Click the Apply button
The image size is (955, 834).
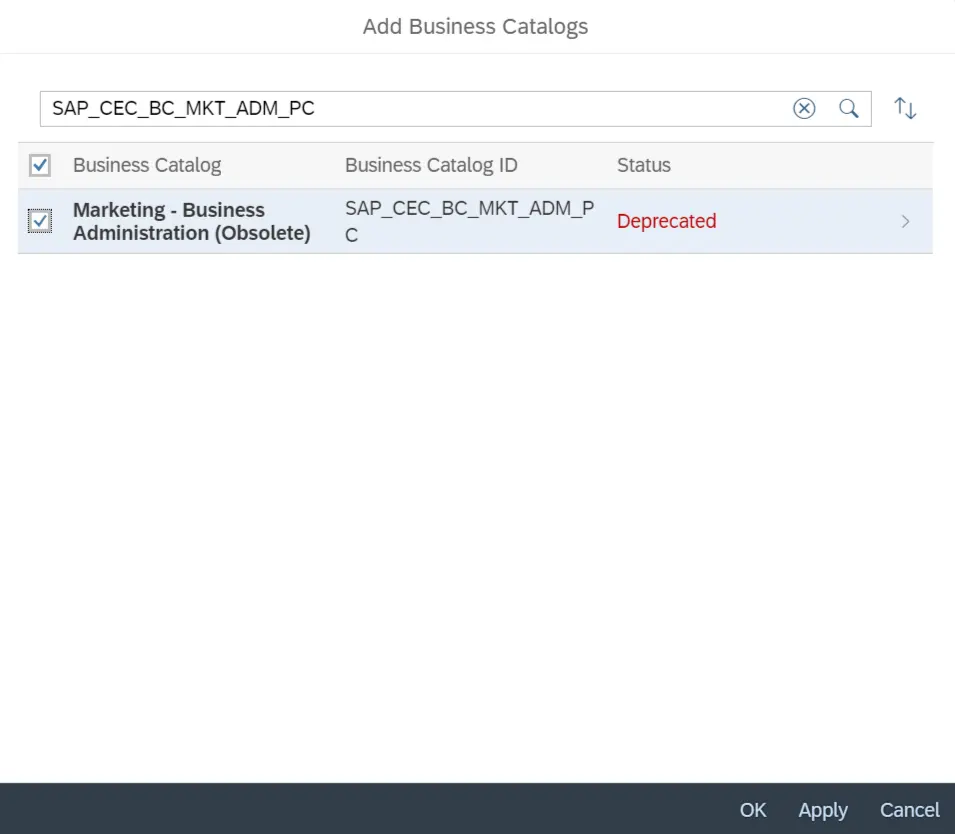point(823,810)
